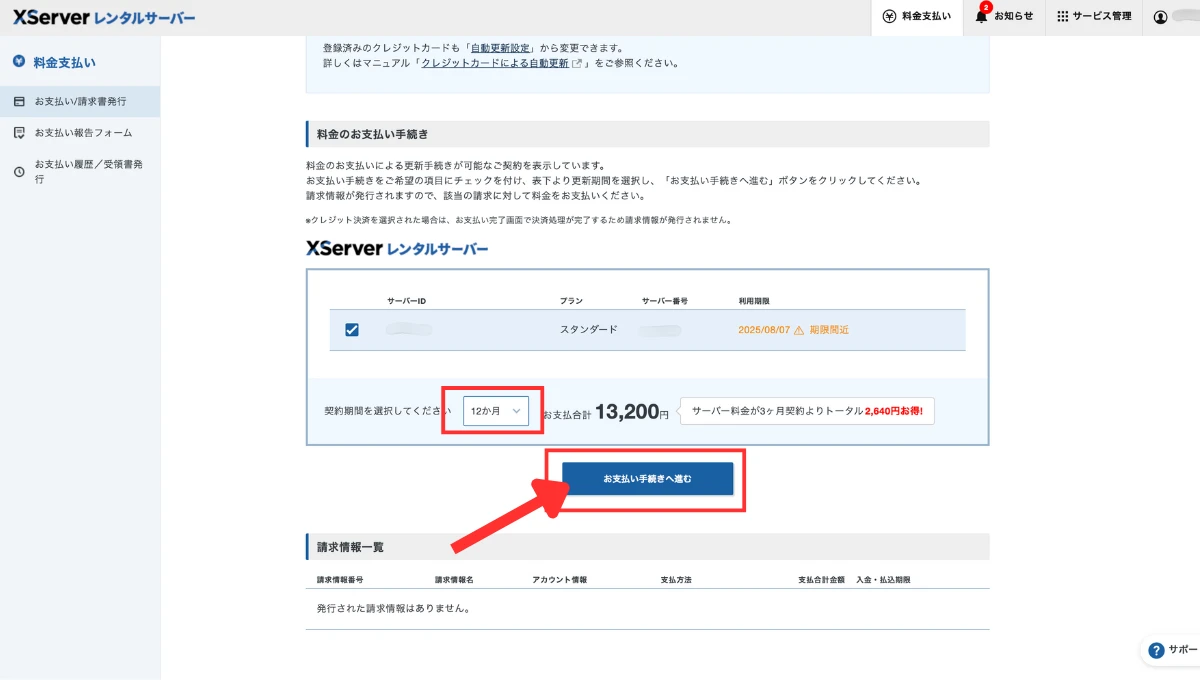Click the external link icon after クレジットカードによる自動更新
Screen dimensions: 1200x680
pyautogui.click(x=577, y=63)
